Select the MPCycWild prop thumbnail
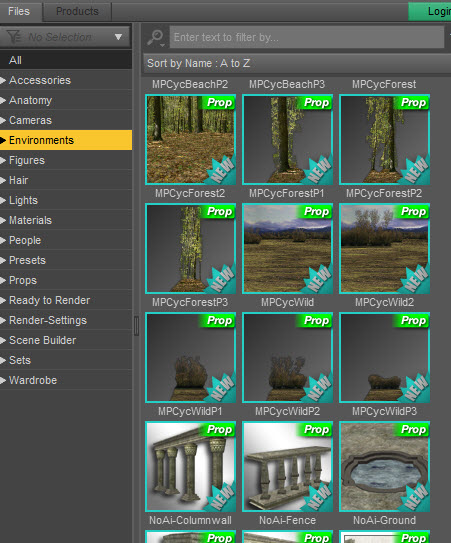Viewport: 451px width, 543px height. [x=288, y=249]
